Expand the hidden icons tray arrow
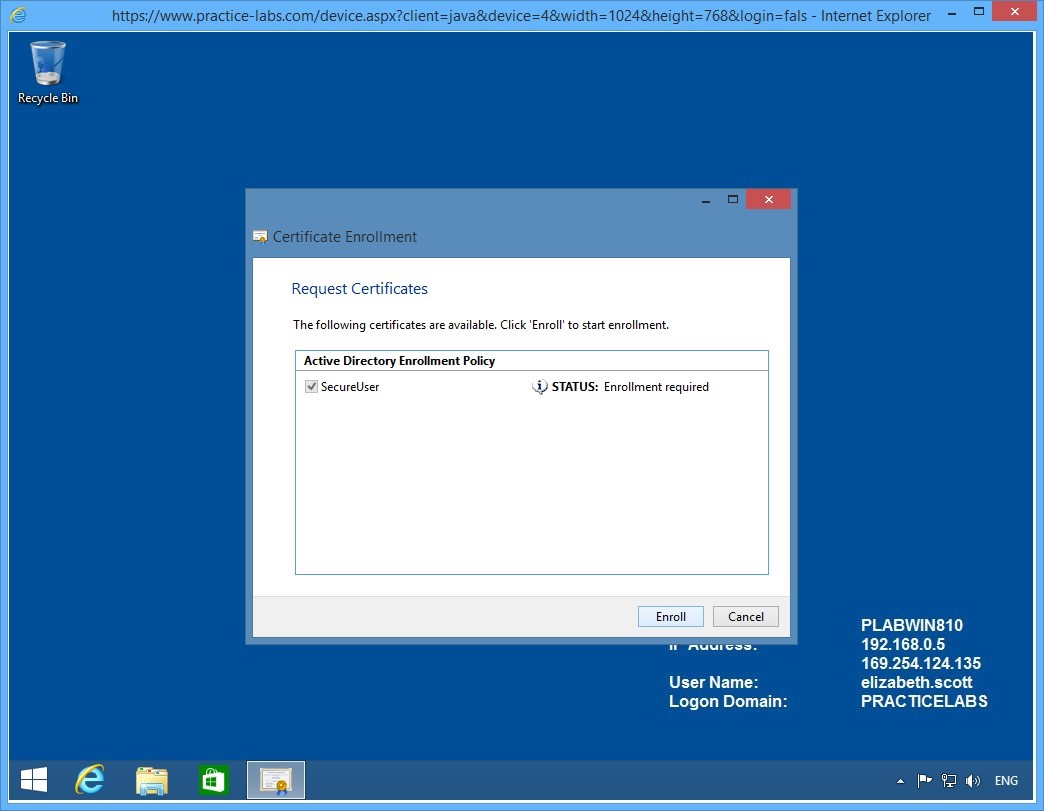 tap(899, 781)
